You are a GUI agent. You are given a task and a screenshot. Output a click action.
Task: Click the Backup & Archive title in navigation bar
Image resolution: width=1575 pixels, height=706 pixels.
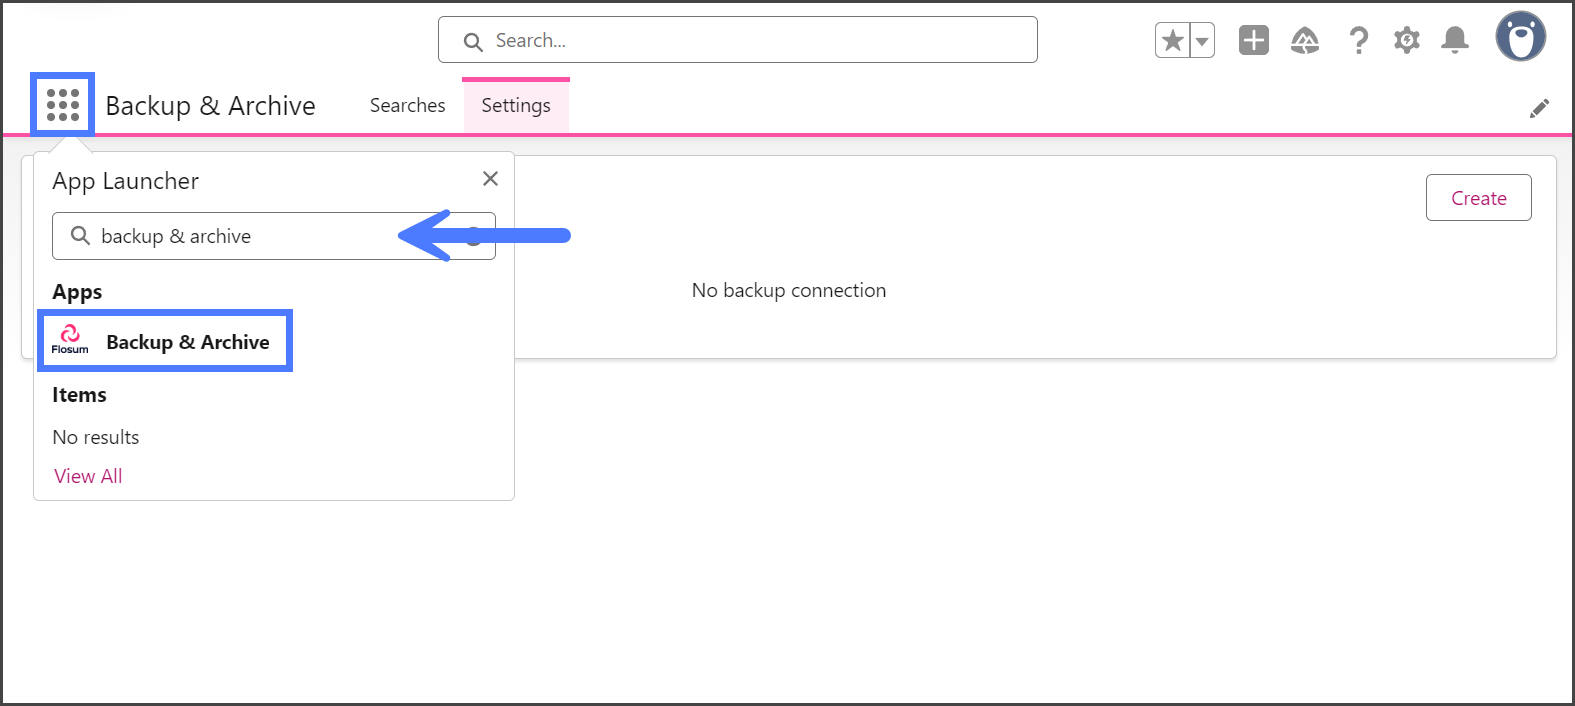coord(210,106)
